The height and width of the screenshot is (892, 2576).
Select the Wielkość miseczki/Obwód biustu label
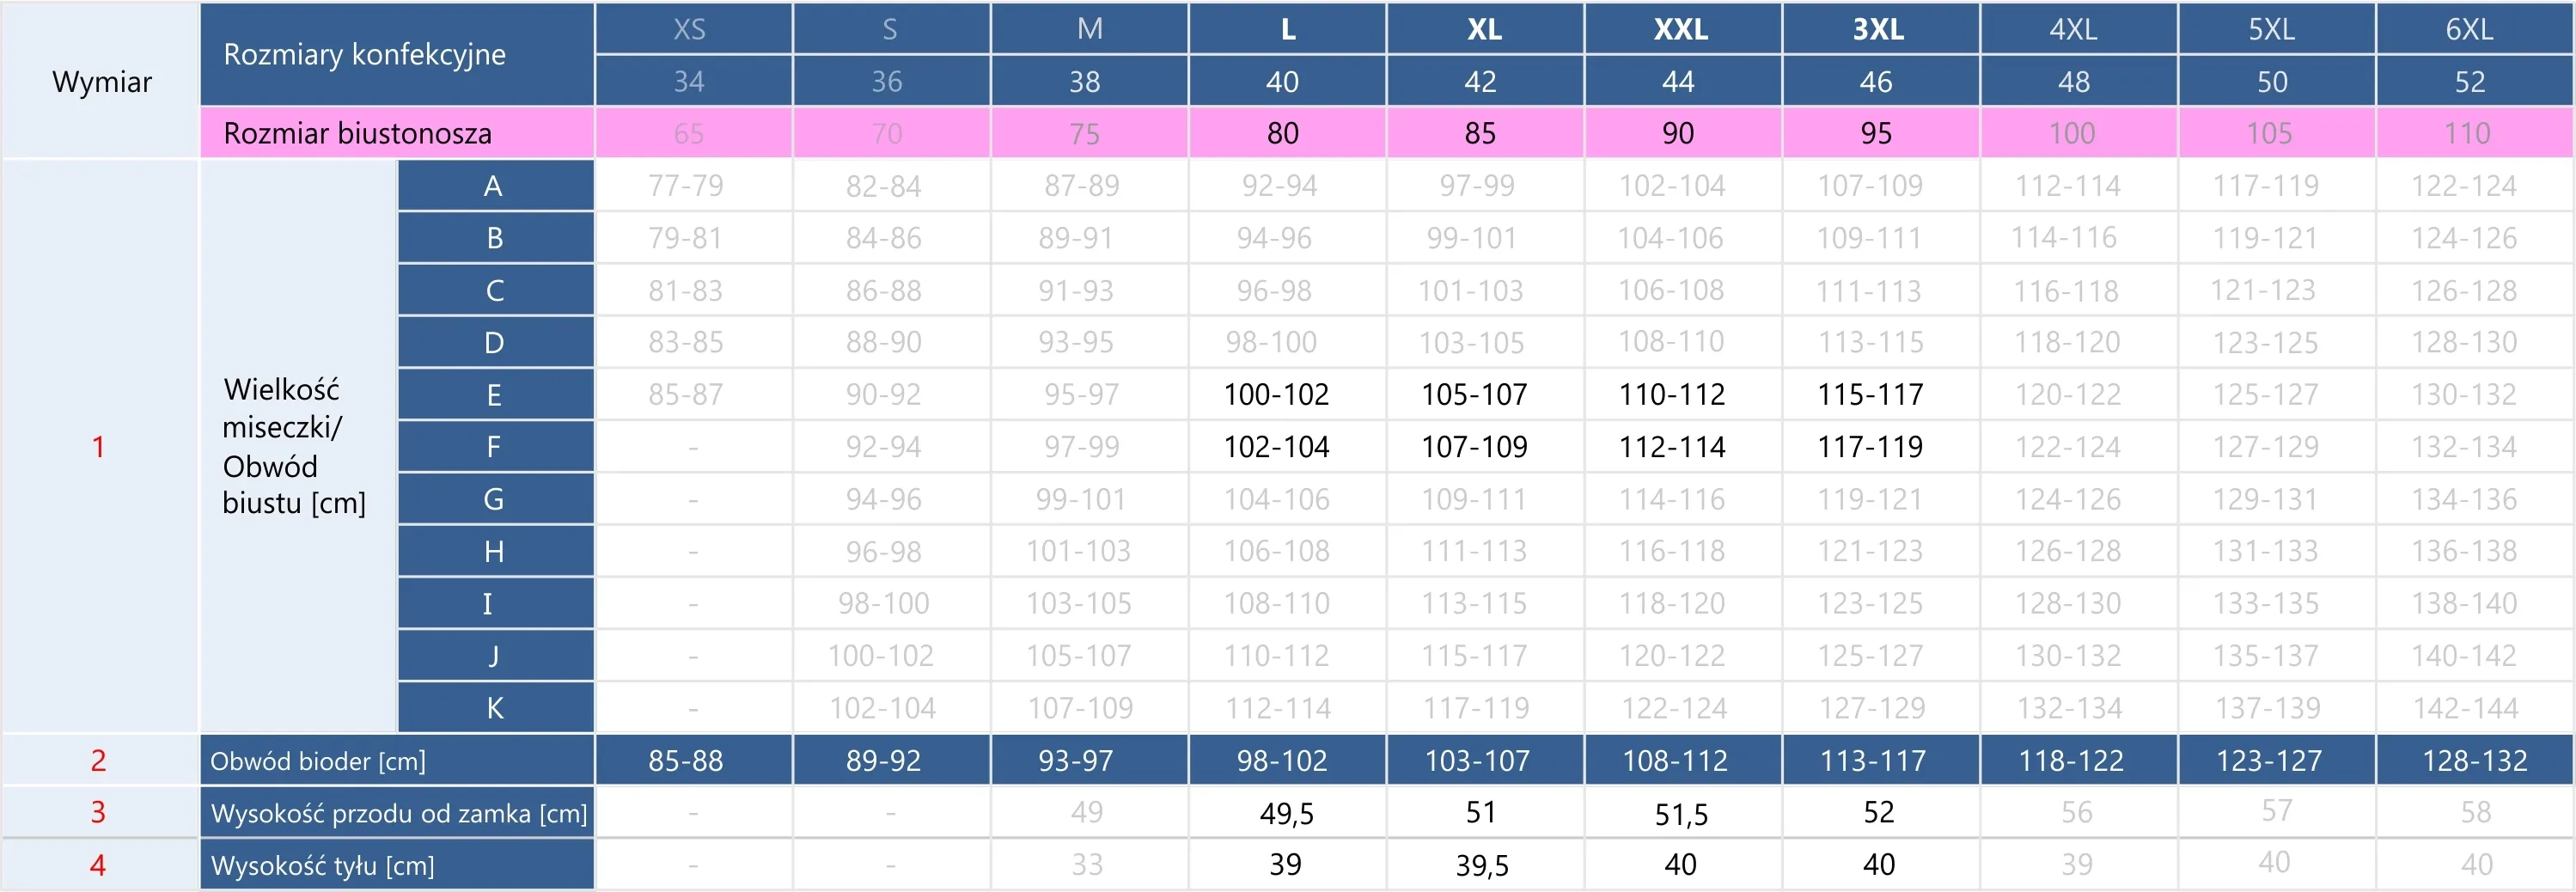pos(294,446)
